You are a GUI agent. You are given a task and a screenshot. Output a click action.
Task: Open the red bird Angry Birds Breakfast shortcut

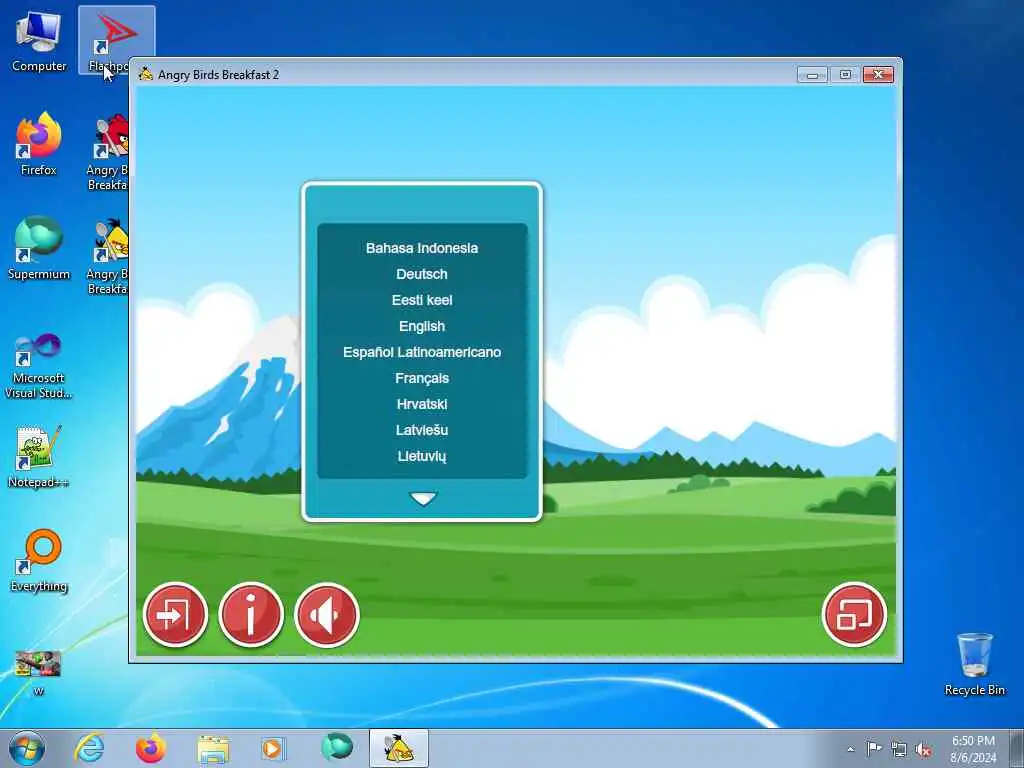[x=108, y=153]
